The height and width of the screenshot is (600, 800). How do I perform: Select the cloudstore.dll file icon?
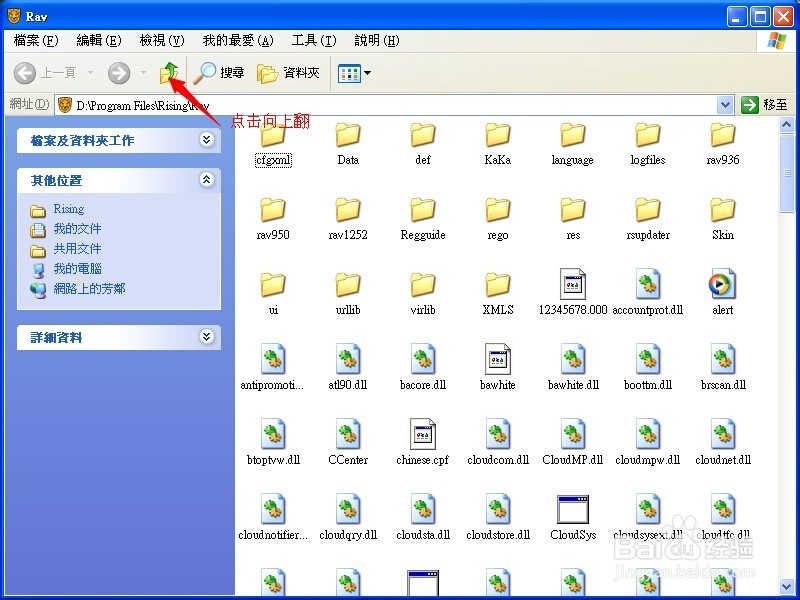click(x=498, y=509)
